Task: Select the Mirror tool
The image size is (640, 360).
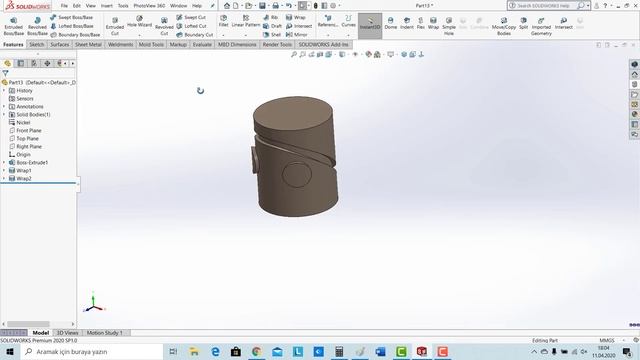Action: click(x=297, y=35)
